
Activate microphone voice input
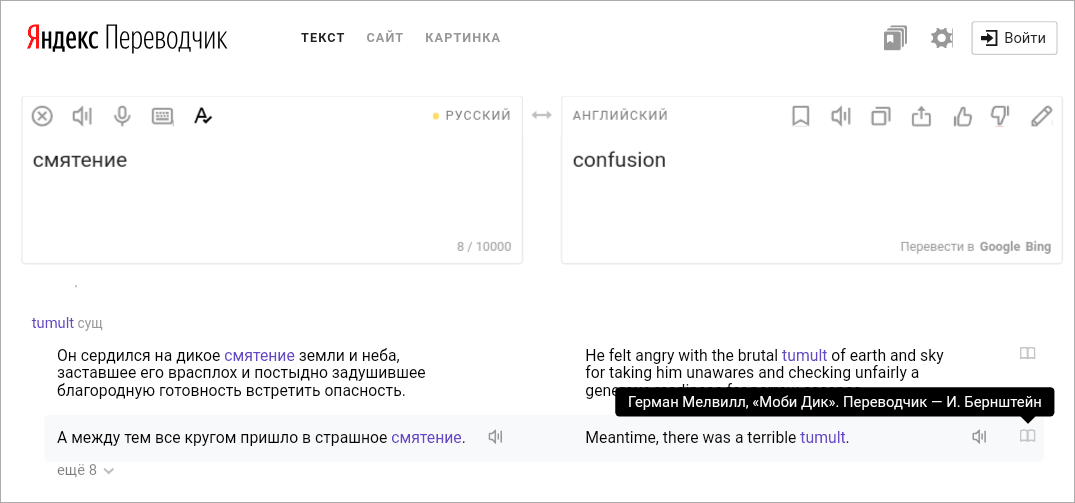tap(122, 116)
